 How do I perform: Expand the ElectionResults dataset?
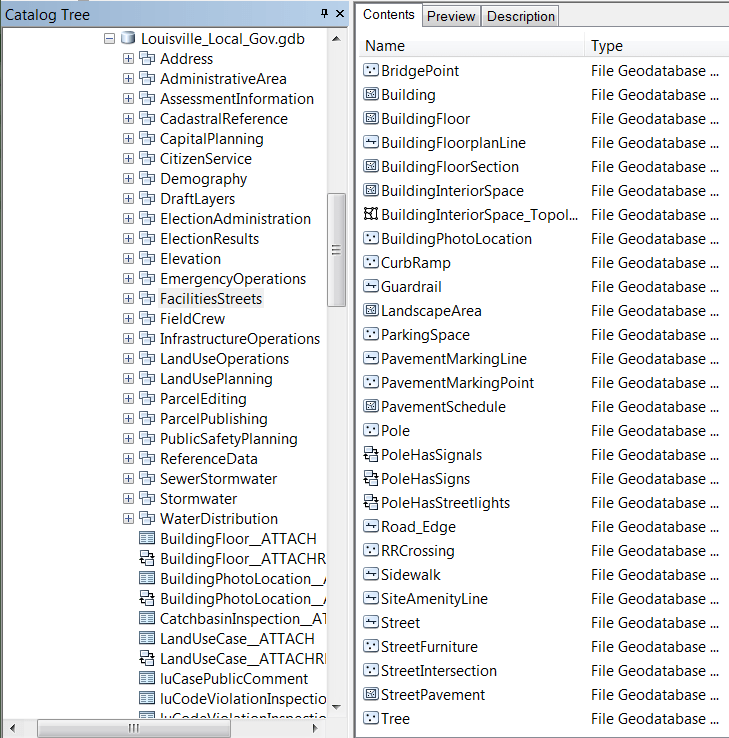click(128, 239)
